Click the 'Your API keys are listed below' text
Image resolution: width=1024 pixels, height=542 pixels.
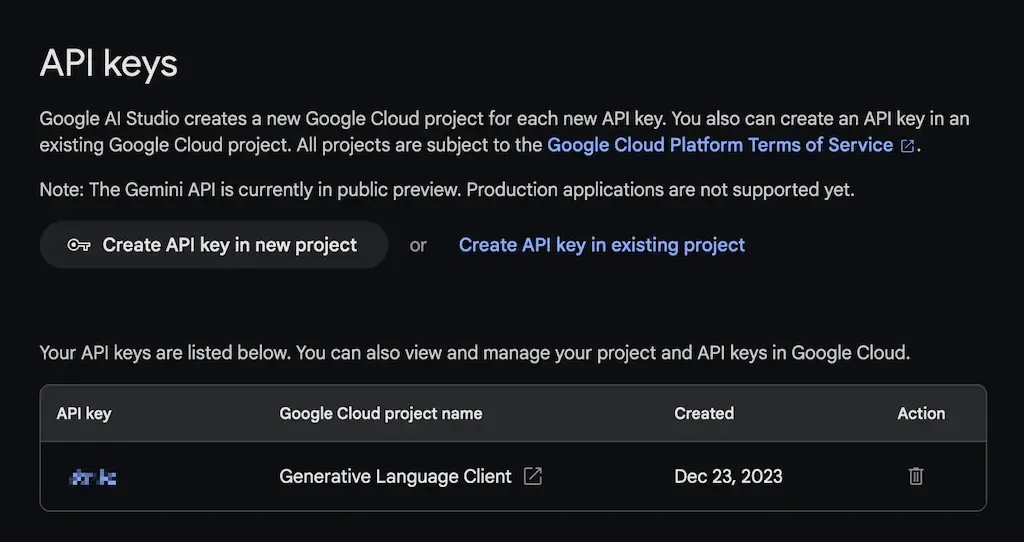point(475,353)
